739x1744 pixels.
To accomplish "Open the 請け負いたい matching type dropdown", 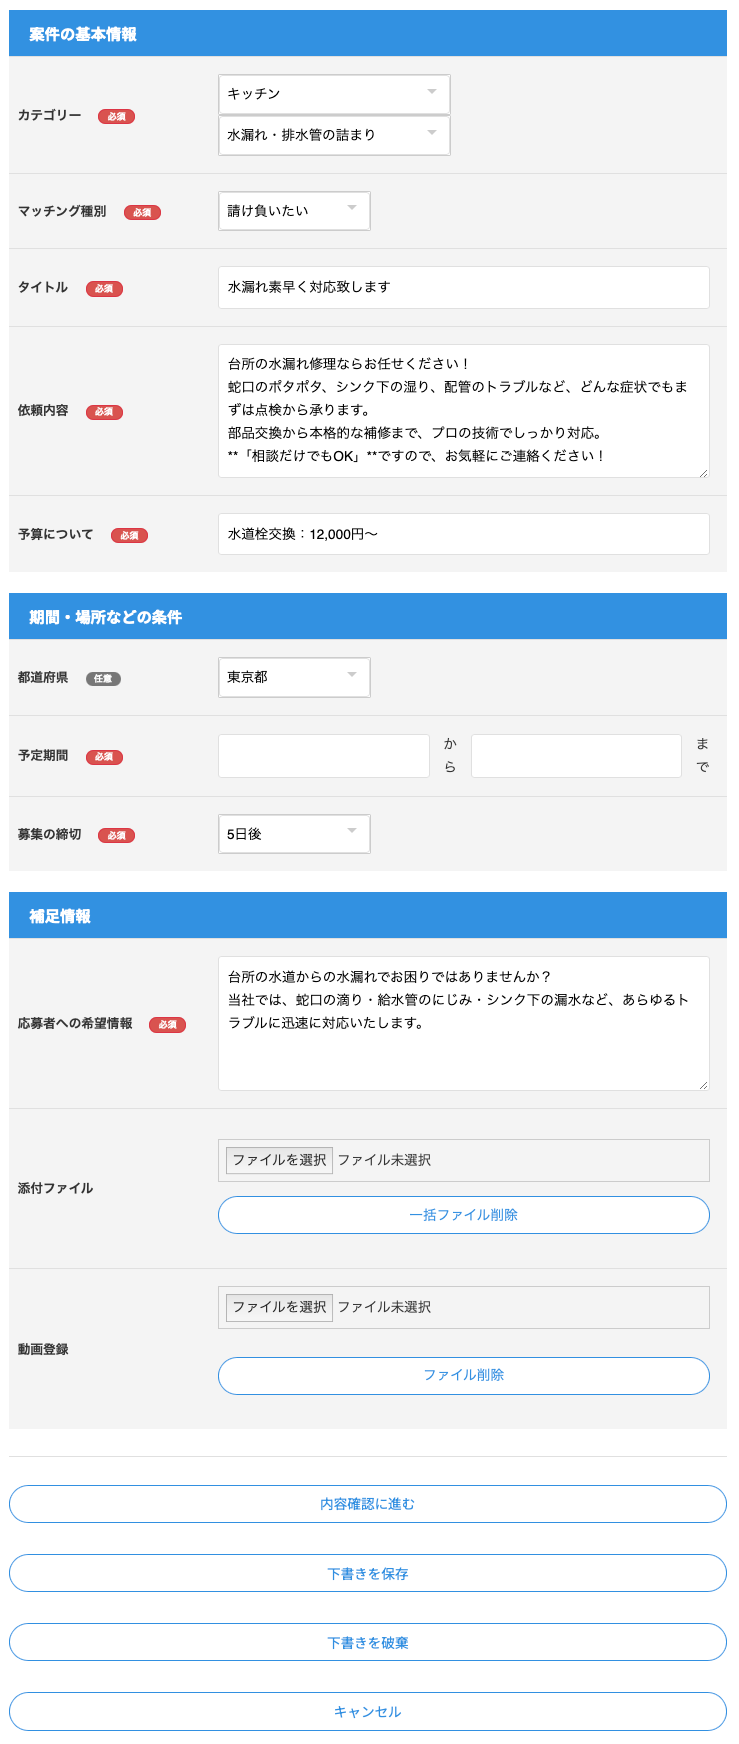I will click(x=293, y=211).
